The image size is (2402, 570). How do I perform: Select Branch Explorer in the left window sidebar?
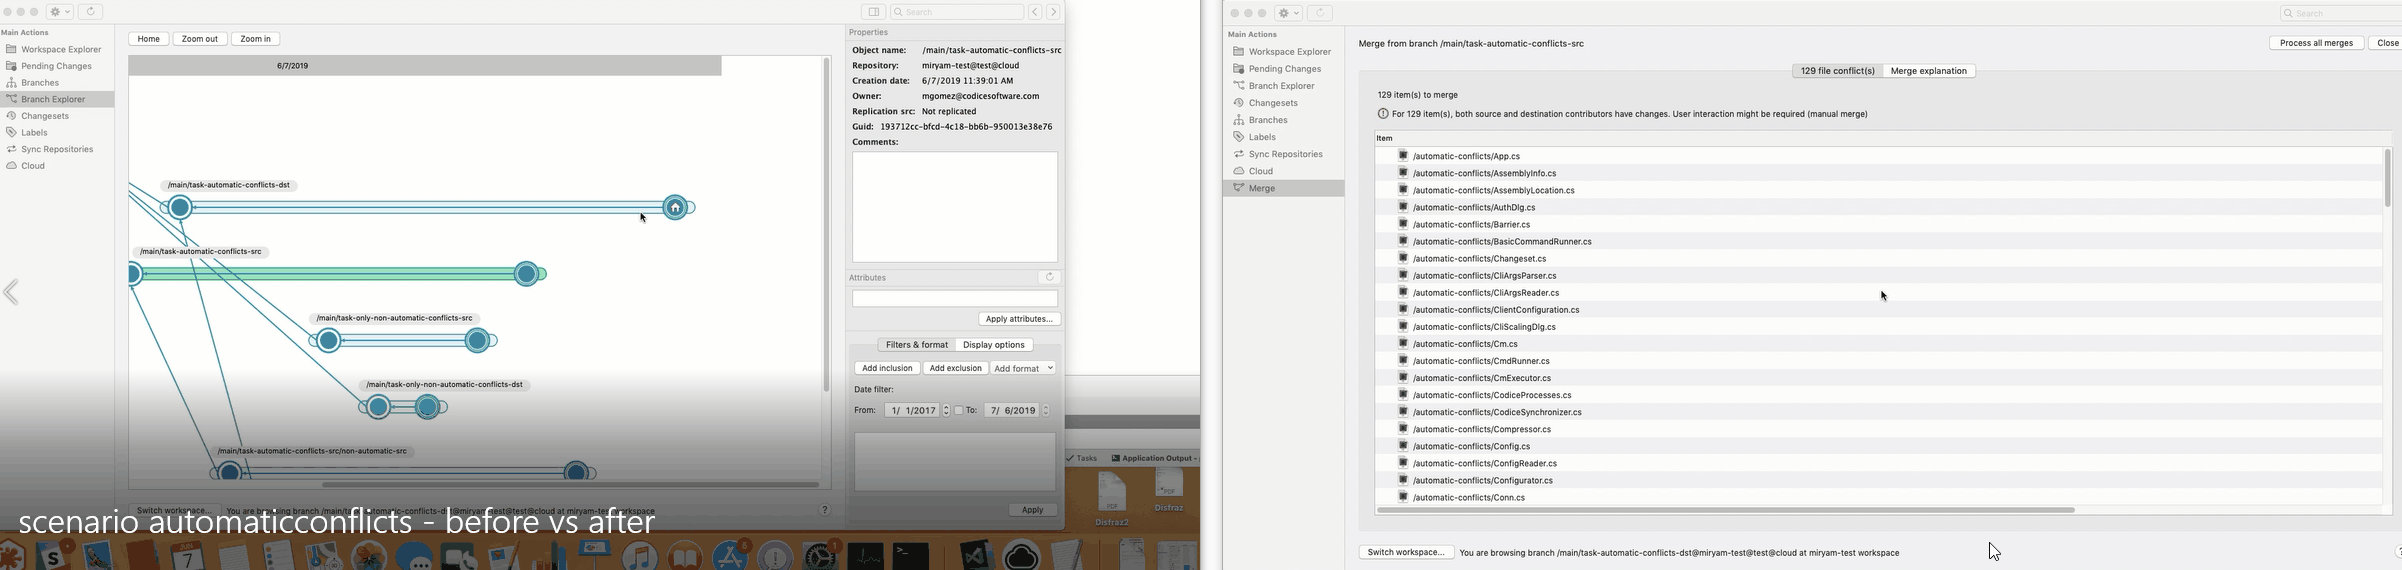pos(57,99)
